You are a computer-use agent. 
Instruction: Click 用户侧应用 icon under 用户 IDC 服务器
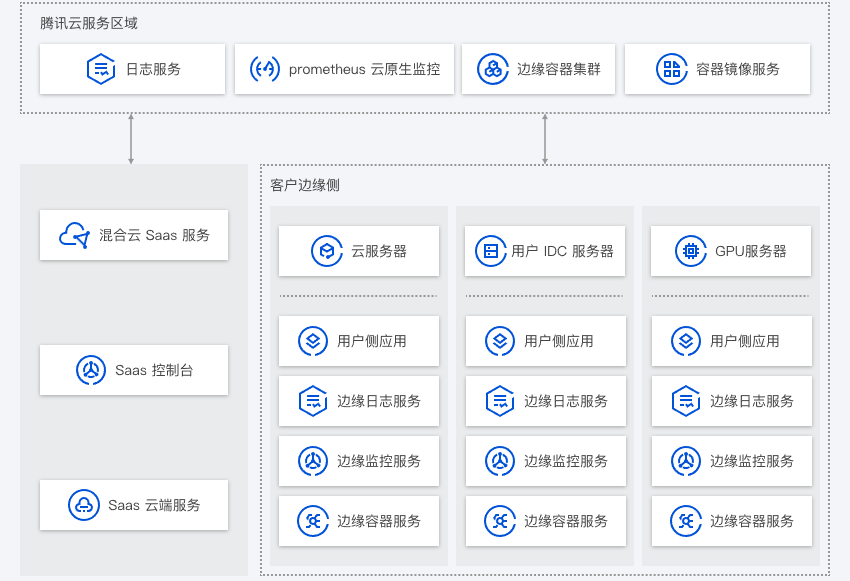tap(499, 341)
